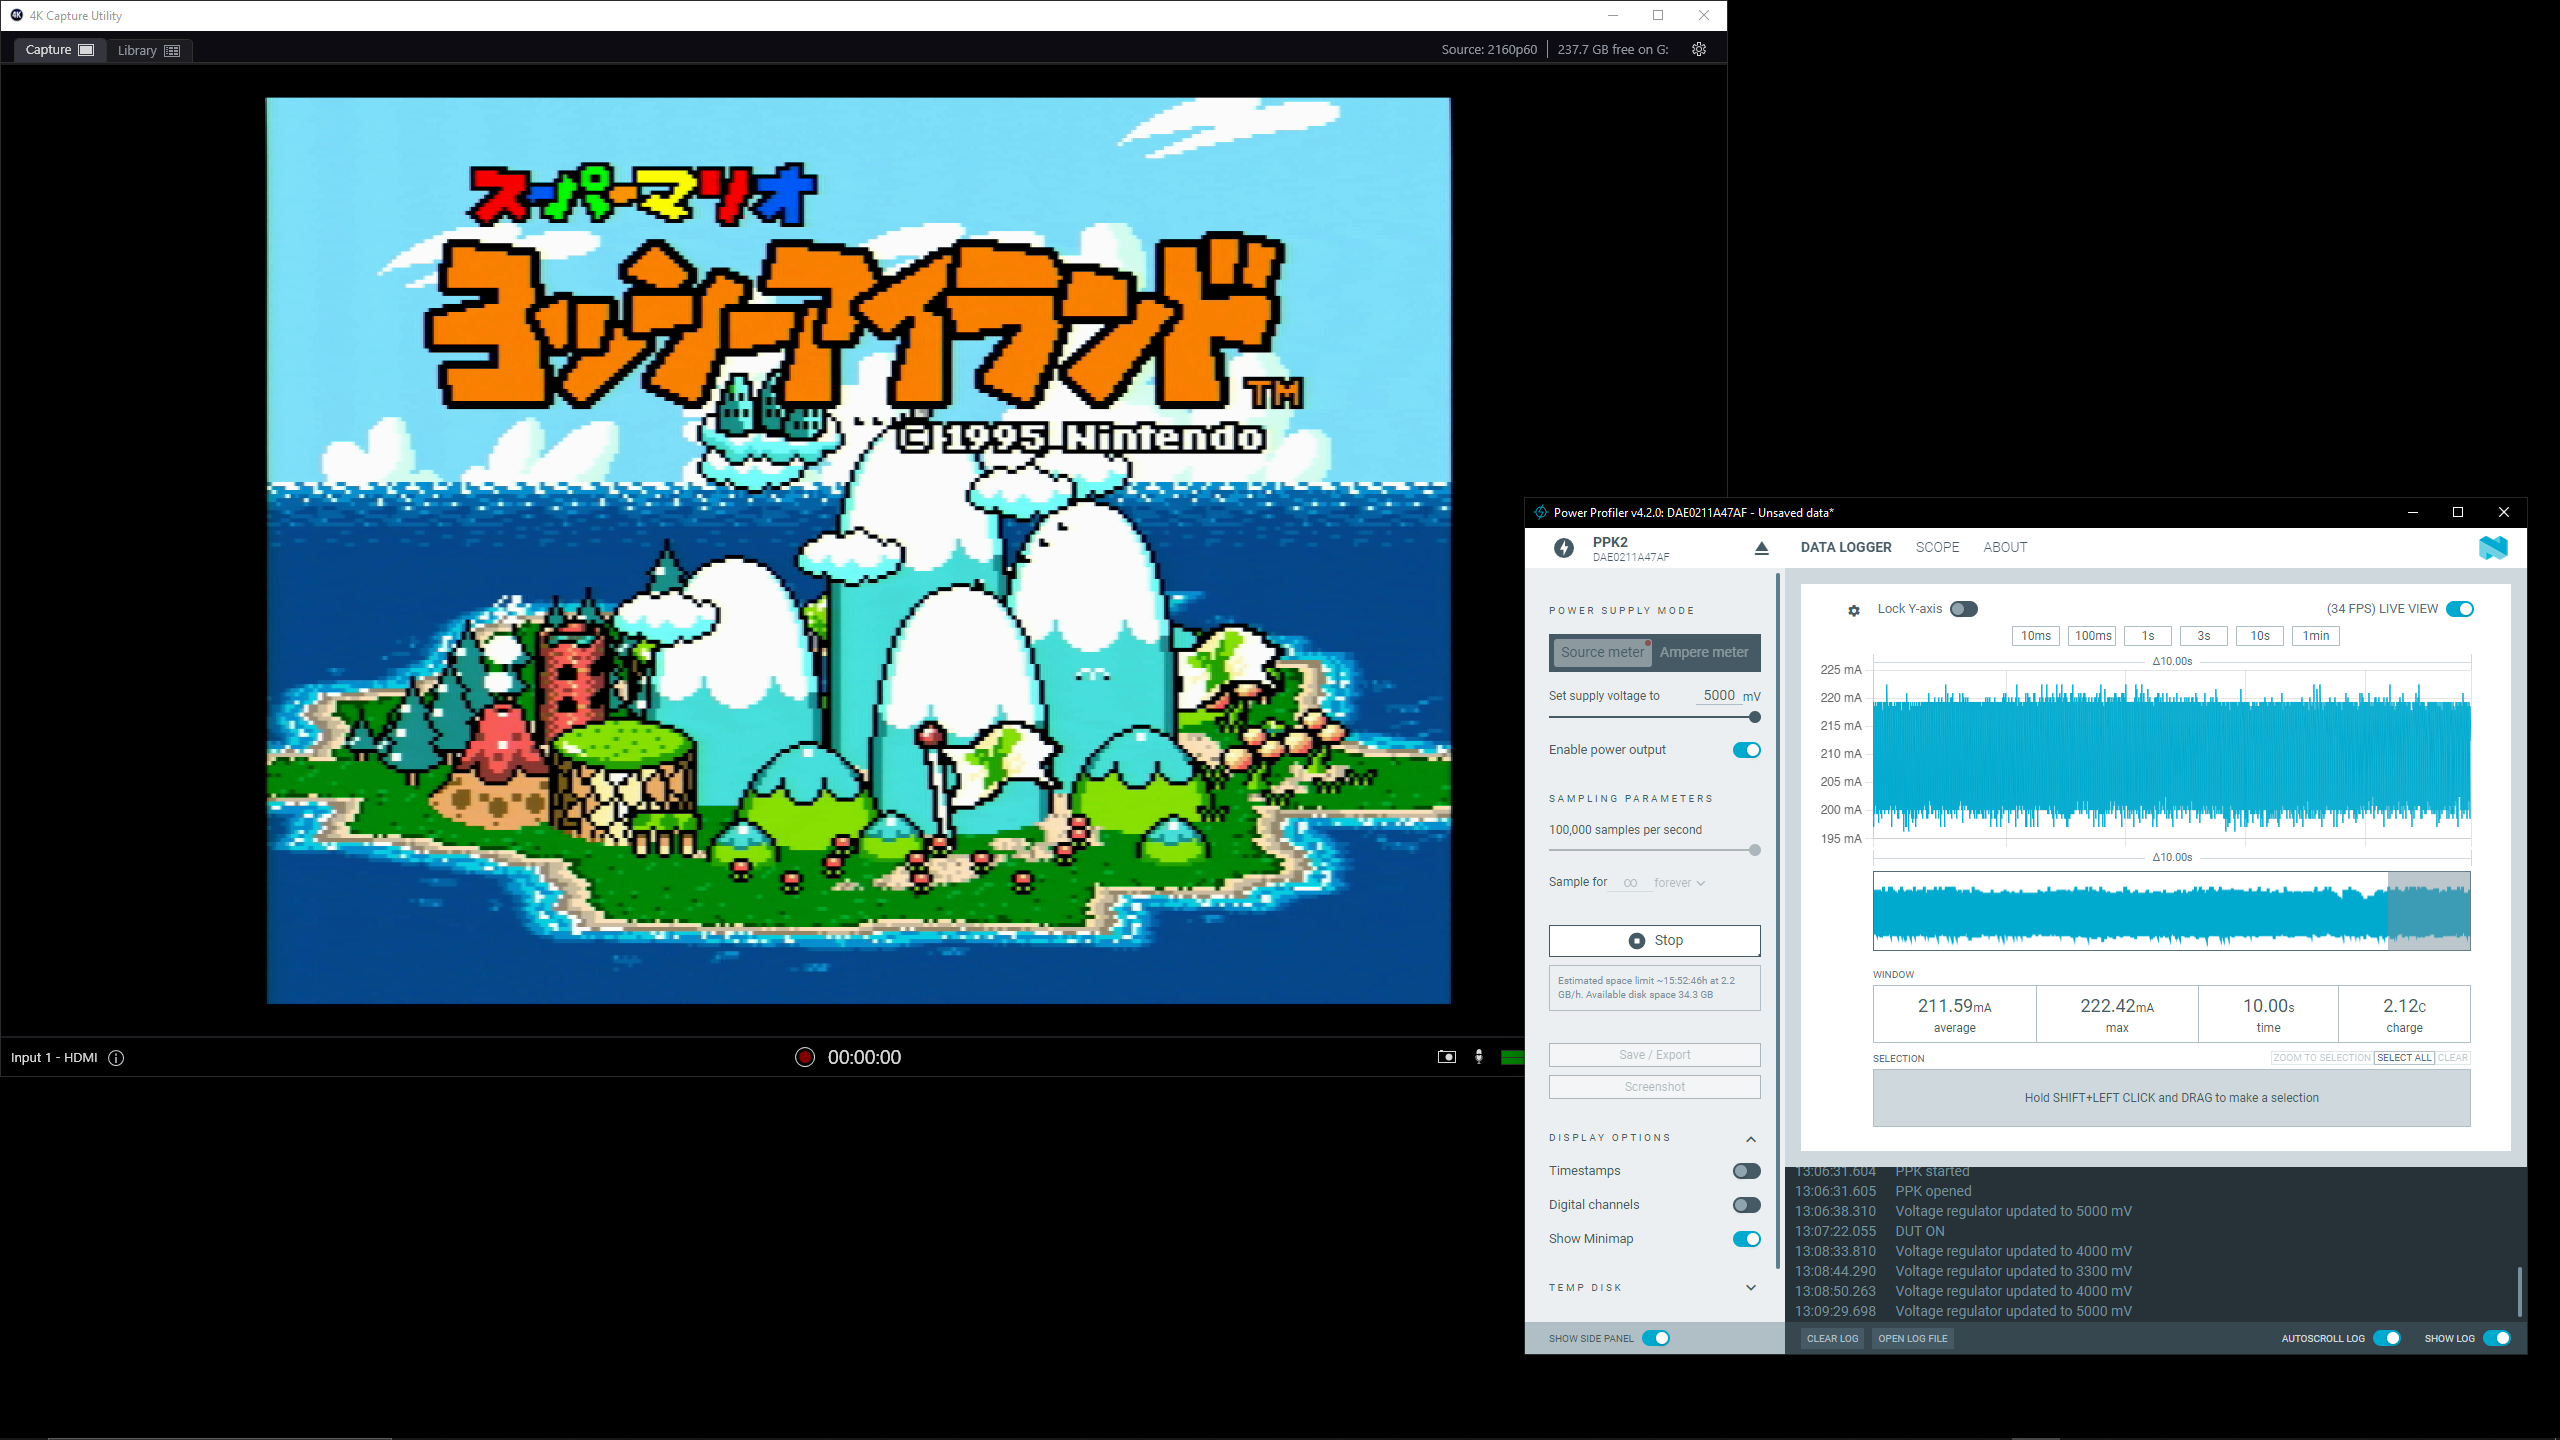Click the record button in Capture Utility
2560x1440 pixels.
[804, 1057]
